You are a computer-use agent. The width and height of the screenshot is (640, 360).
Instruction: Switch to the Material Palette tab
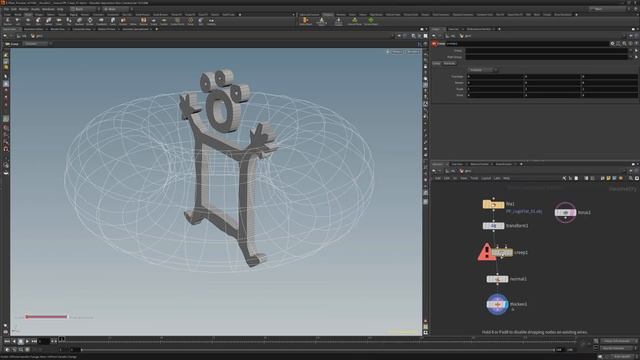click(479, 164)
